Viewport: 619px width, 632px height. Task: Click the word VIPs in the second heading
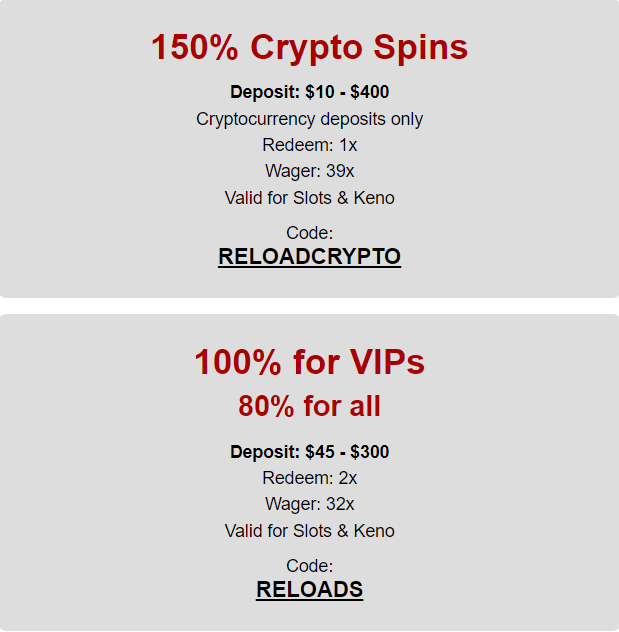tap(387, 362)
